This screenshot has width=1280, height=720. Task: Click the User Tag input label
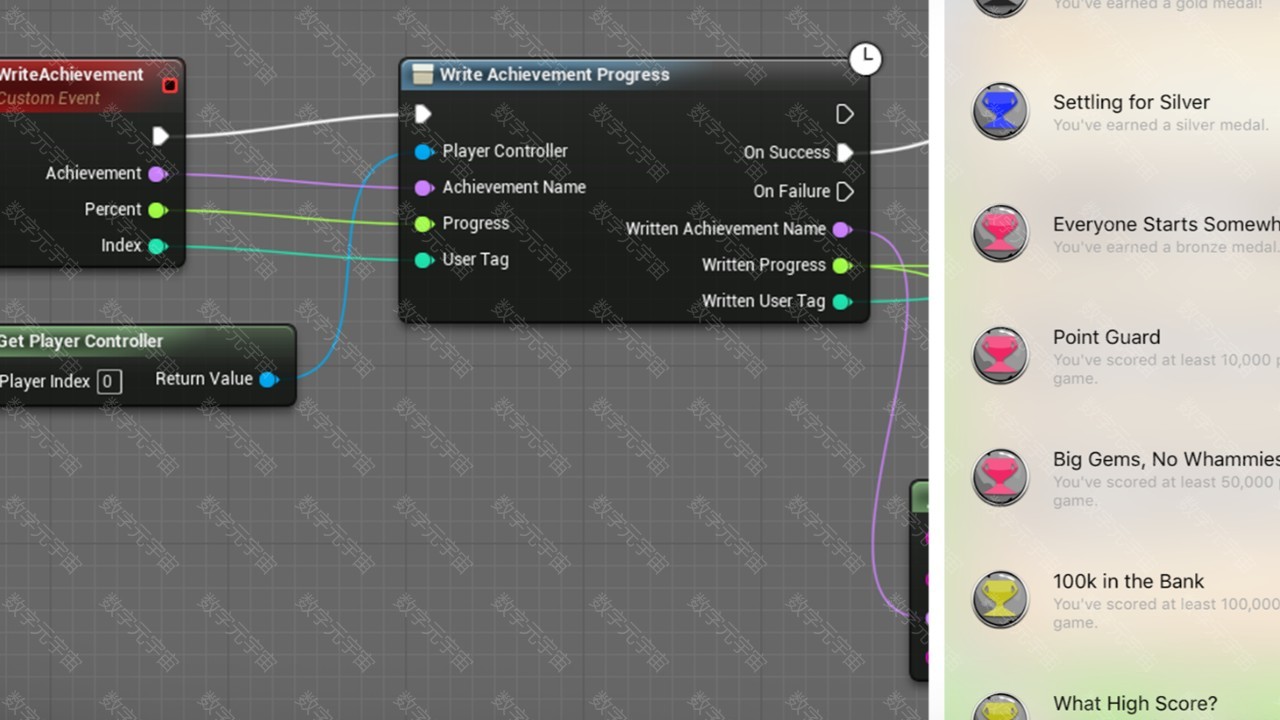pyautogui.click(x=476, y=260)
